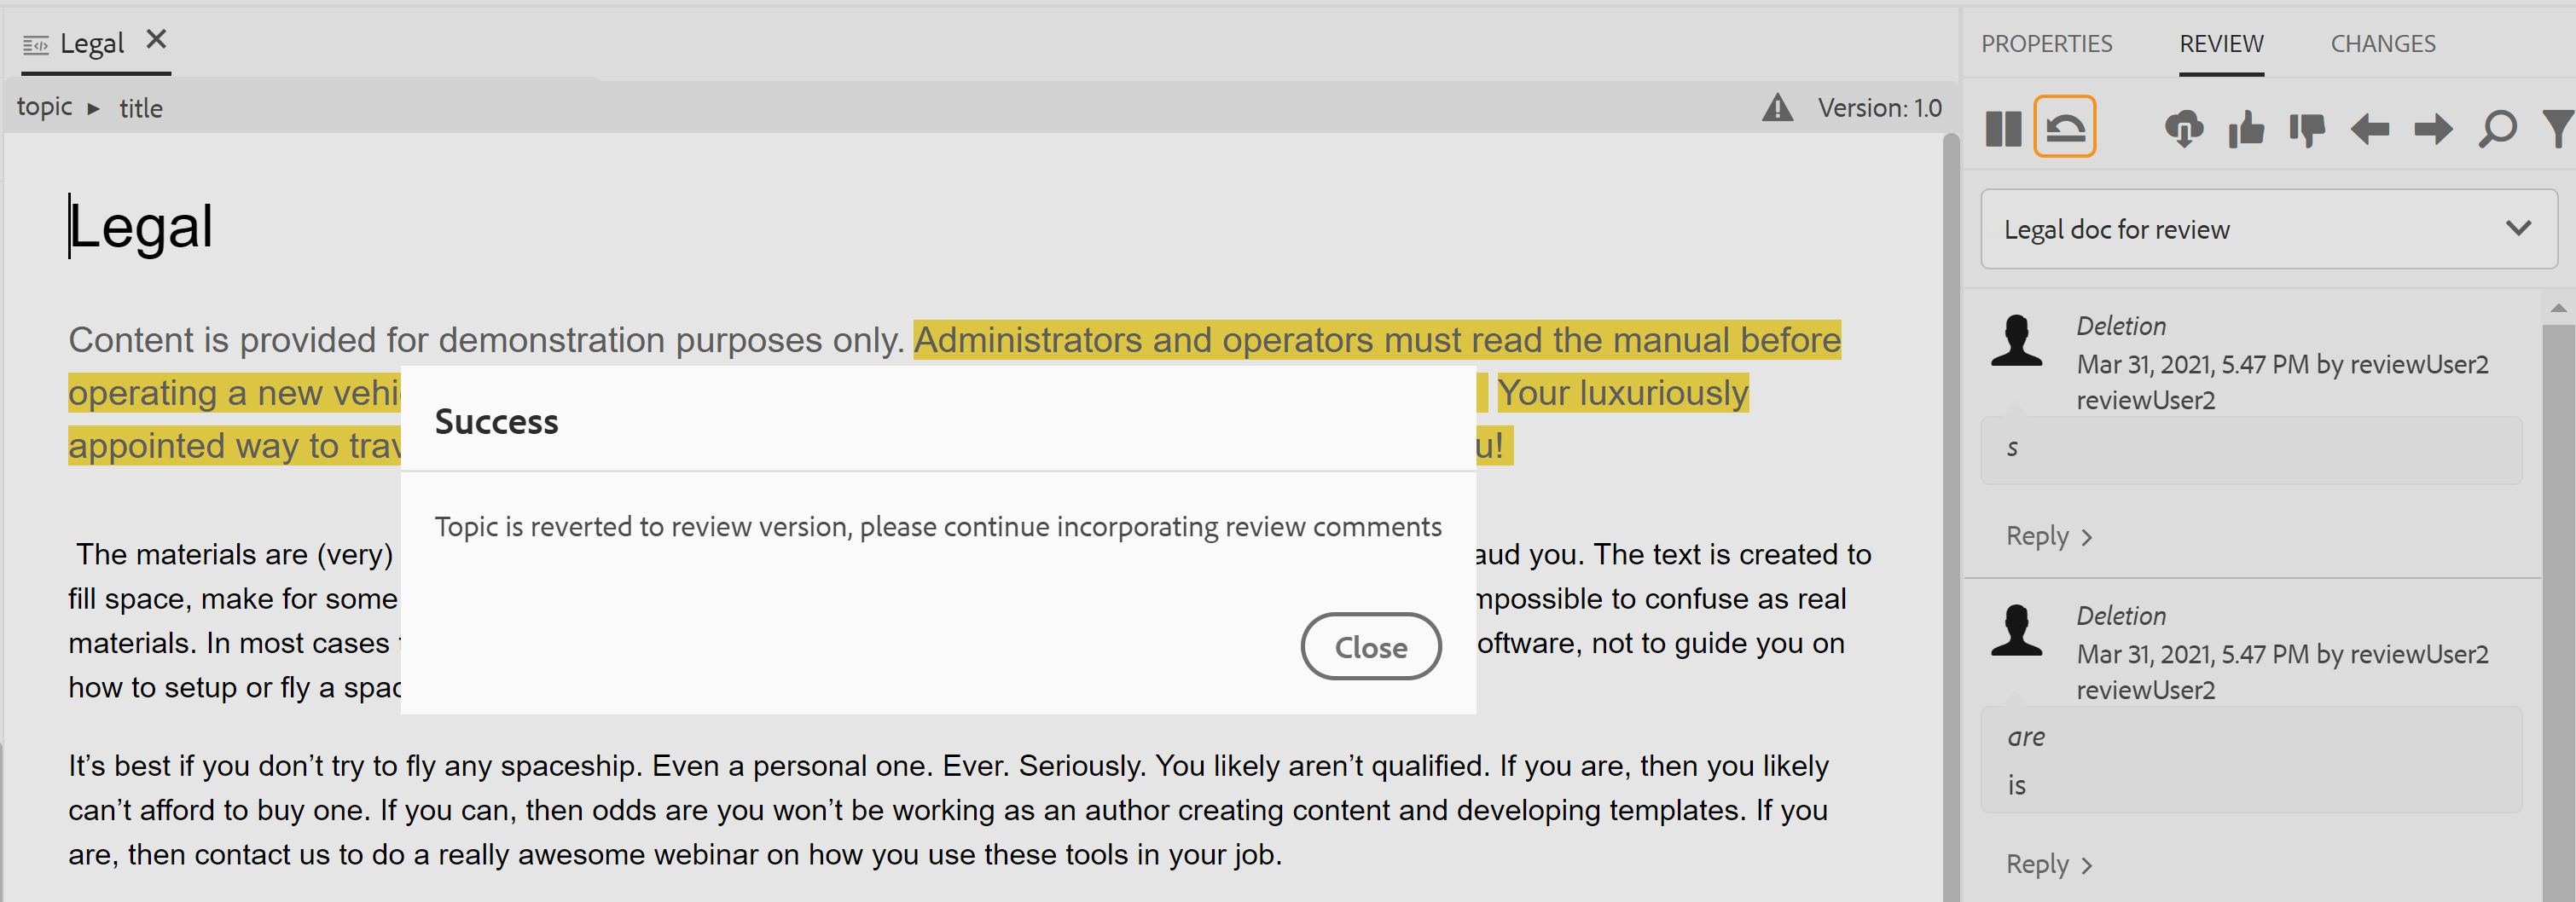Go to next comment with right arrow
The image size is (2576, 902).
(2432, 129)
